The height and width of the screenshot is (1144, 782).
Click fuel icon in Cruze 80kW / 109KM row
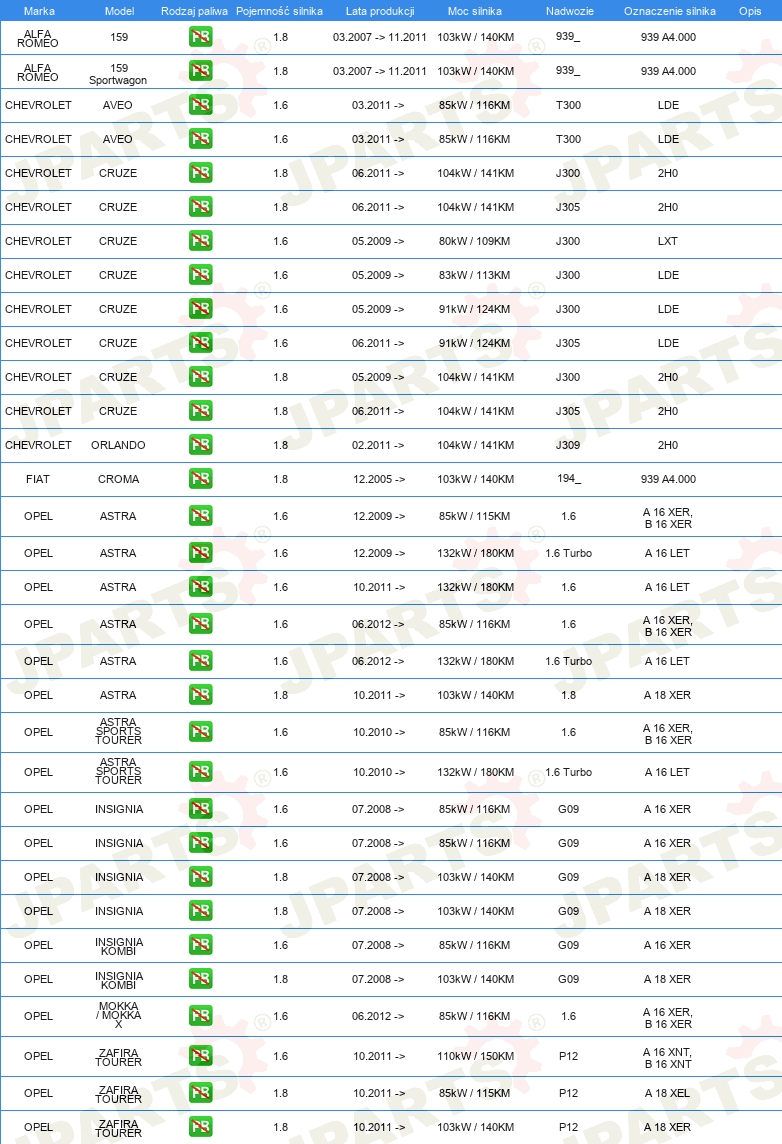[201, 241]
